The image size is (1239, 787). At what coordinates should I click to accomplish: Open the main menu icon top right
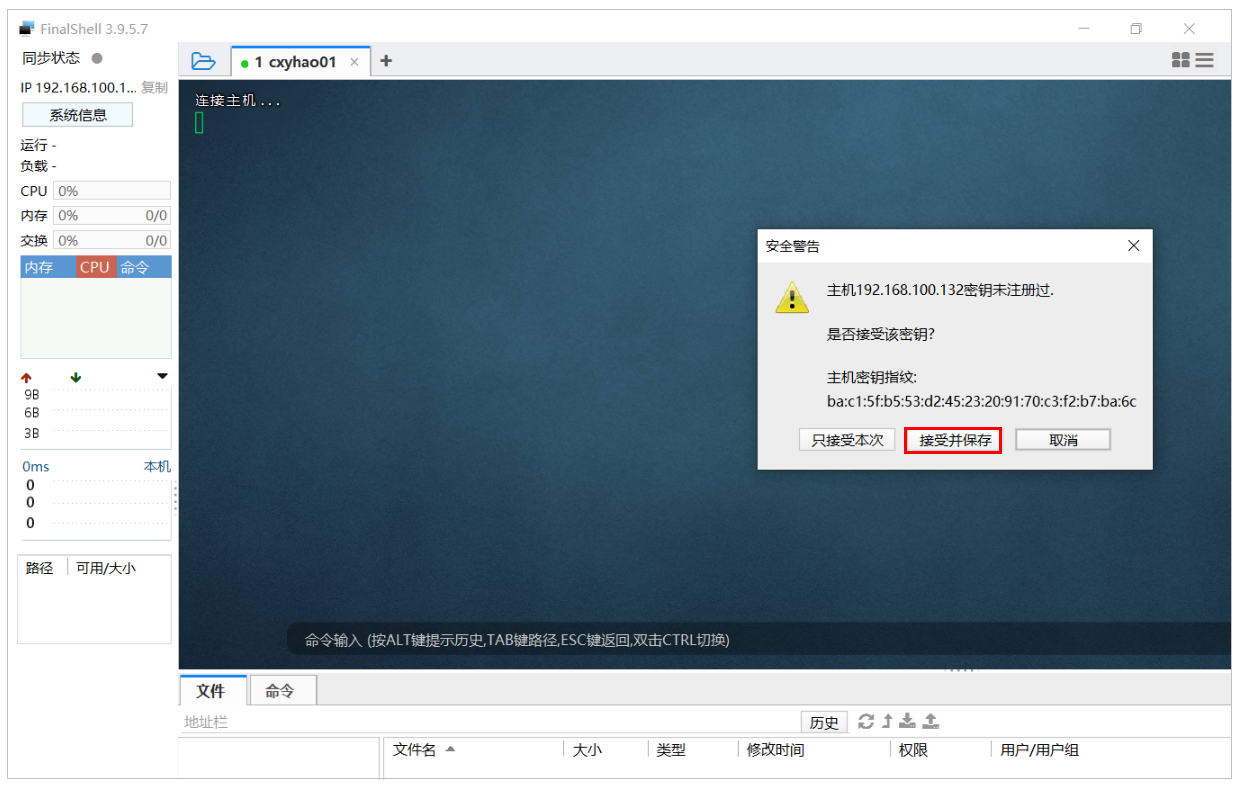point(1205,60)
